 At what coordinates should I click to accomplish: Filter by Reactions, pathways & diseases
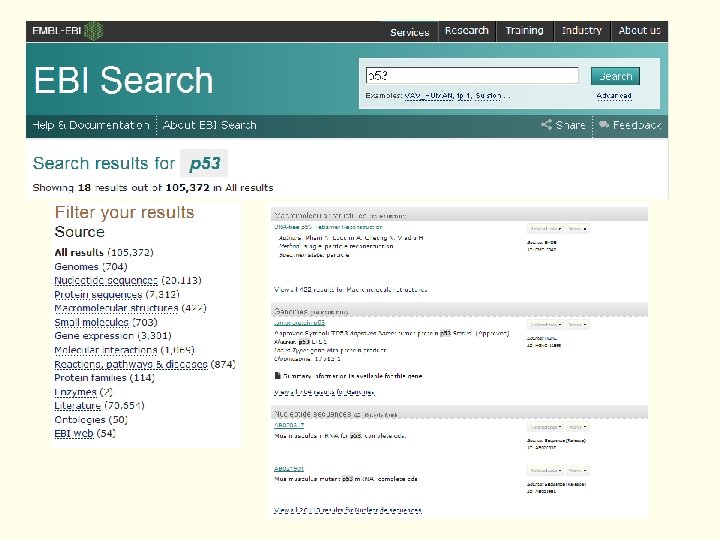point(131,364)
